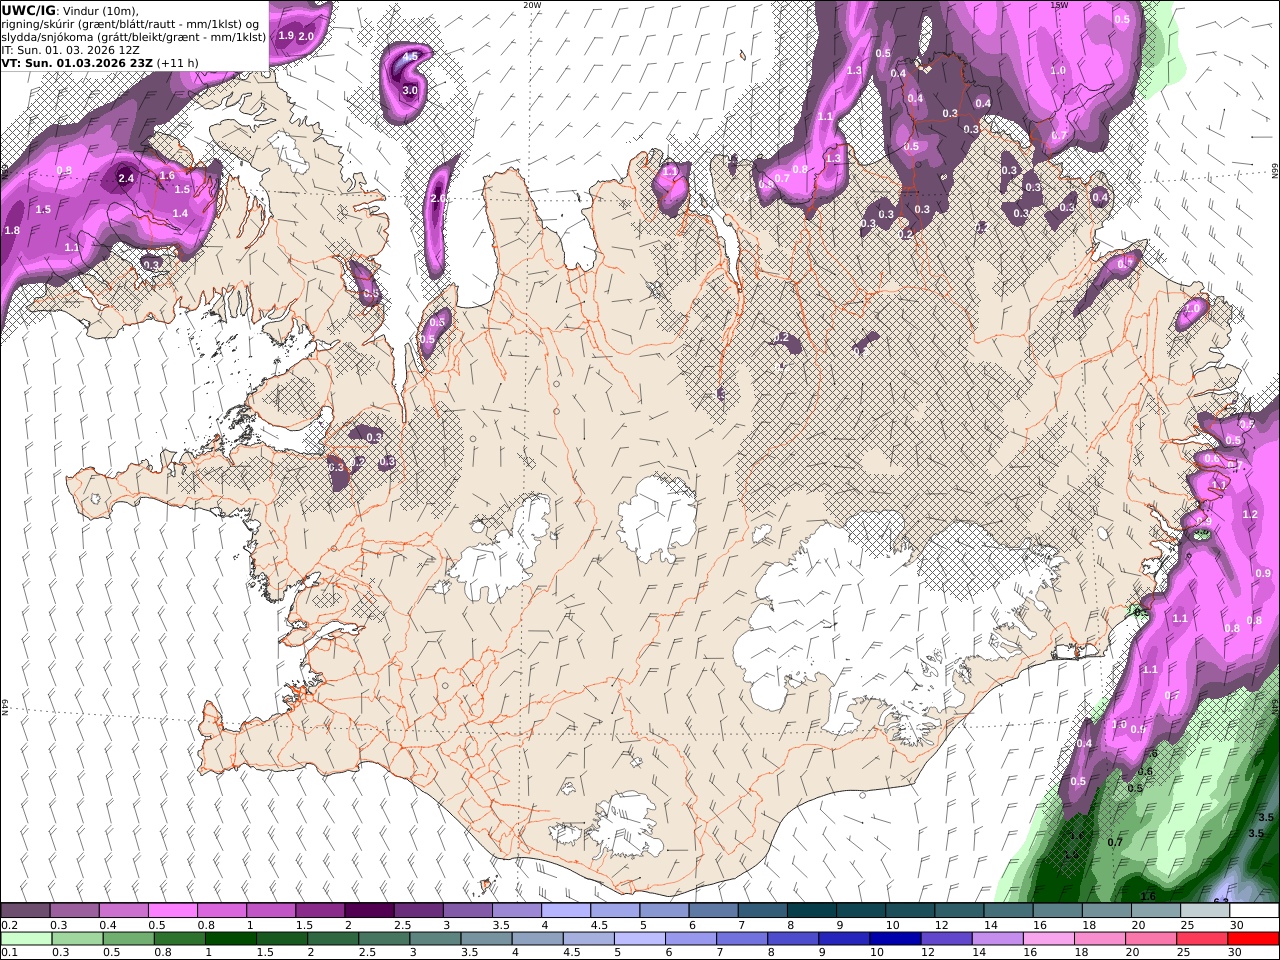
Task: Pick the violet 12–14 rain legend swatch
Action: click(x=945, y=938)
